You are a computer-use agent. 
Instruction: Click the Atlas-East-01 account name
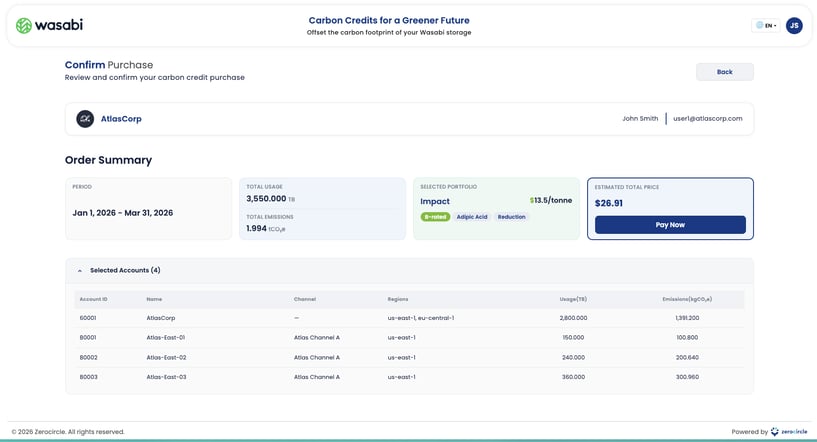pos(166,338)
